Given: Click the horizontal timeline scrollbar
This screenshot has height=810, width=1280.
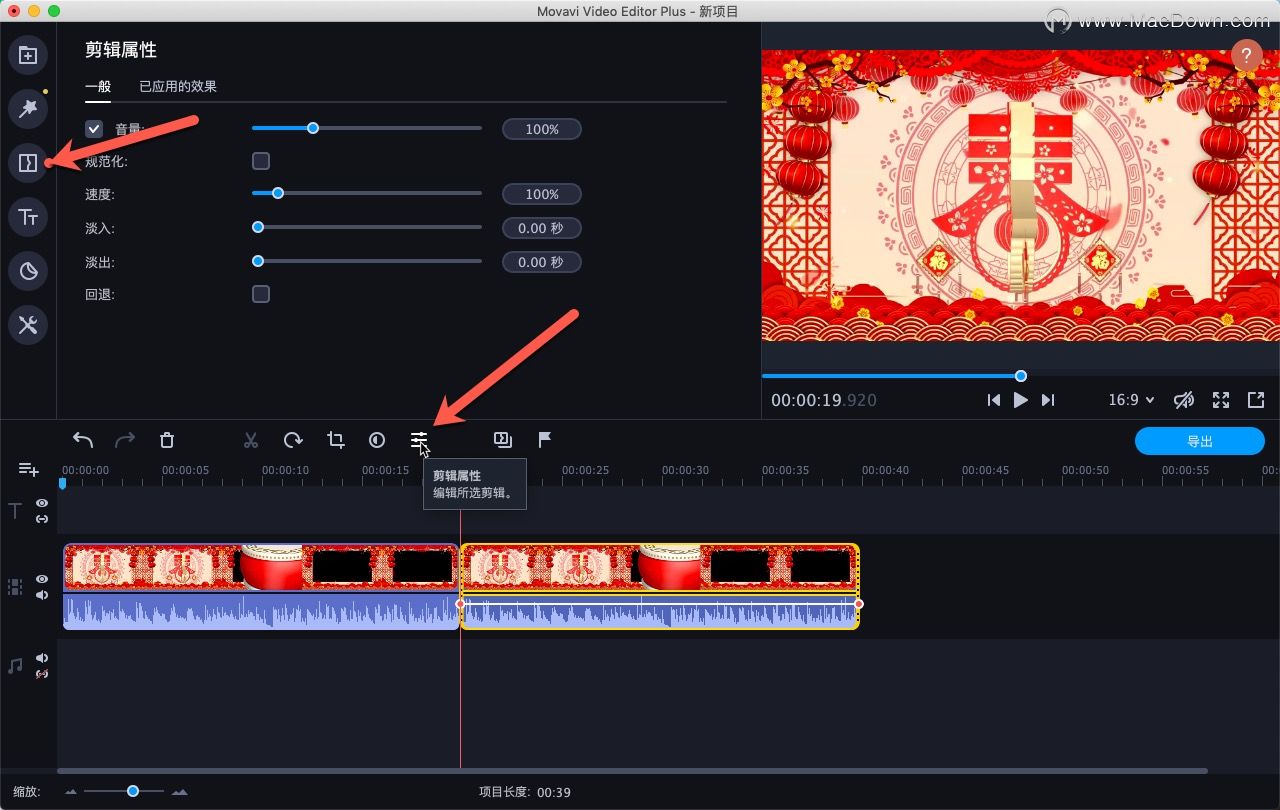Looking at the screenshot, I should pos(632,771).
